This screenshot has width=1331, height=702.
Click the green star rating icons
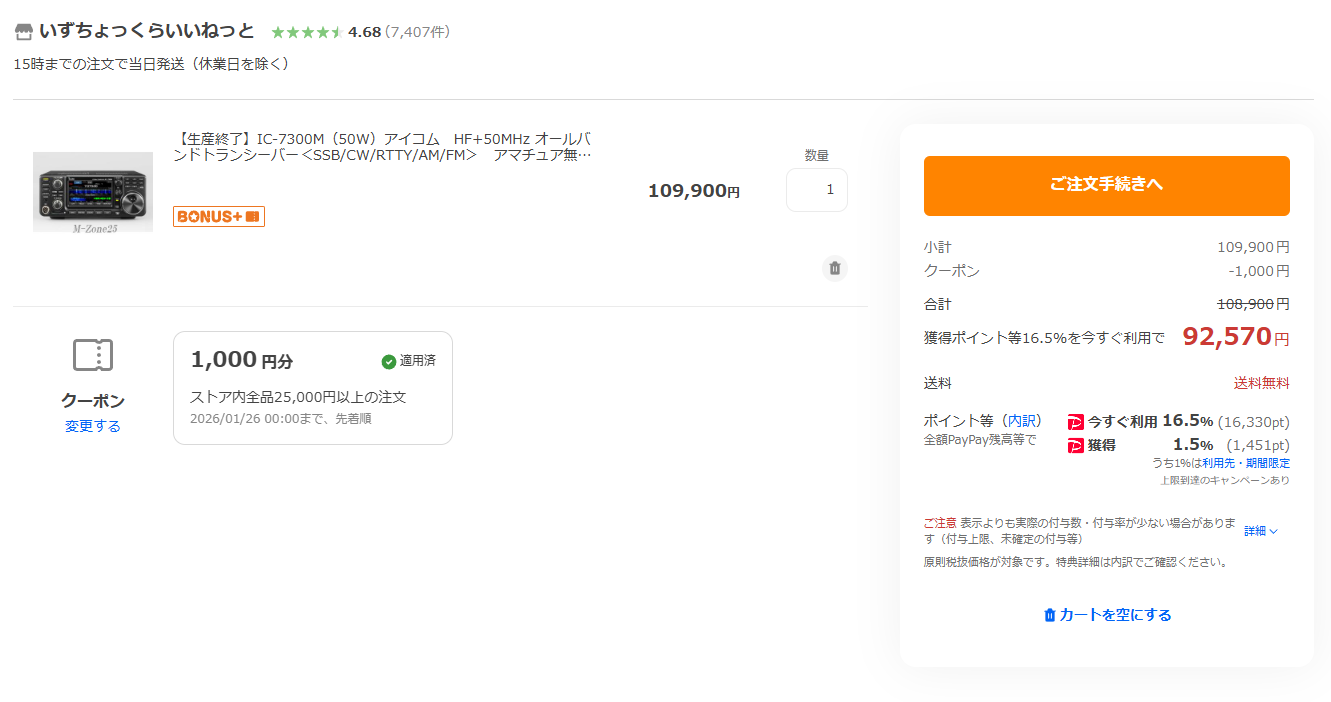[307, 32]
